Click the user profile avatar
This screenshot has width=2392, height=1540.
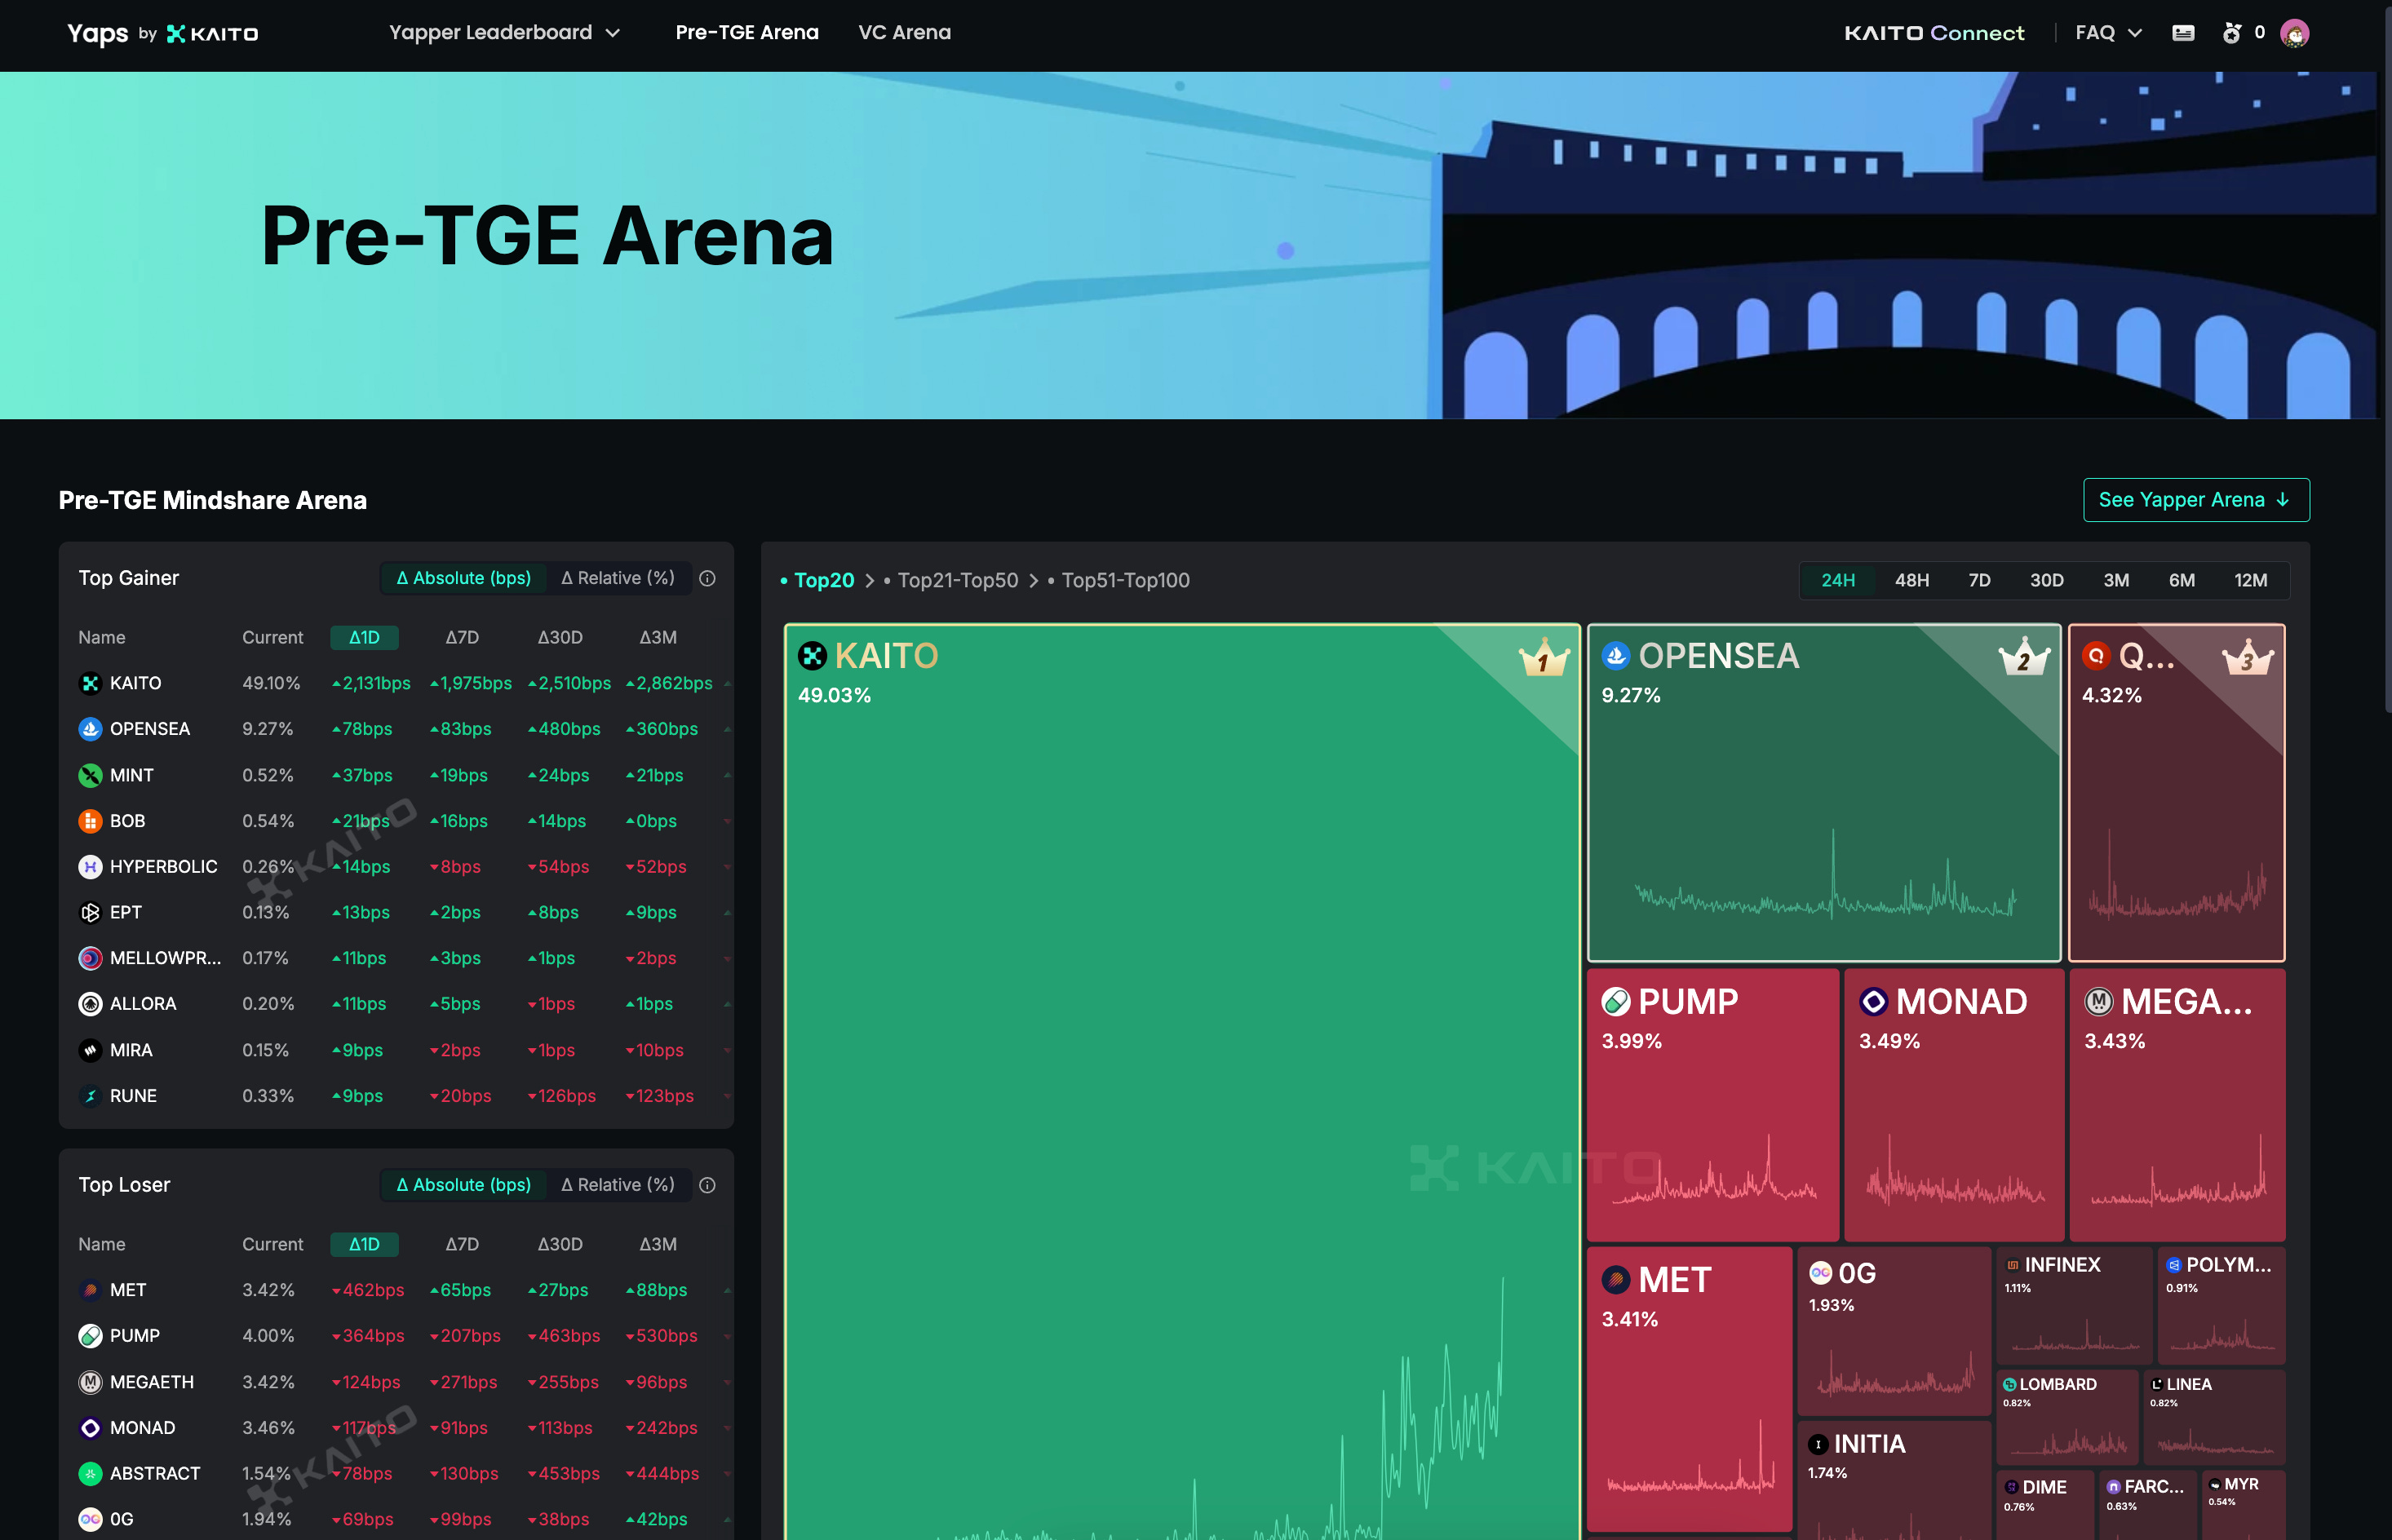pyautogui.click(x=2294, y=33)
